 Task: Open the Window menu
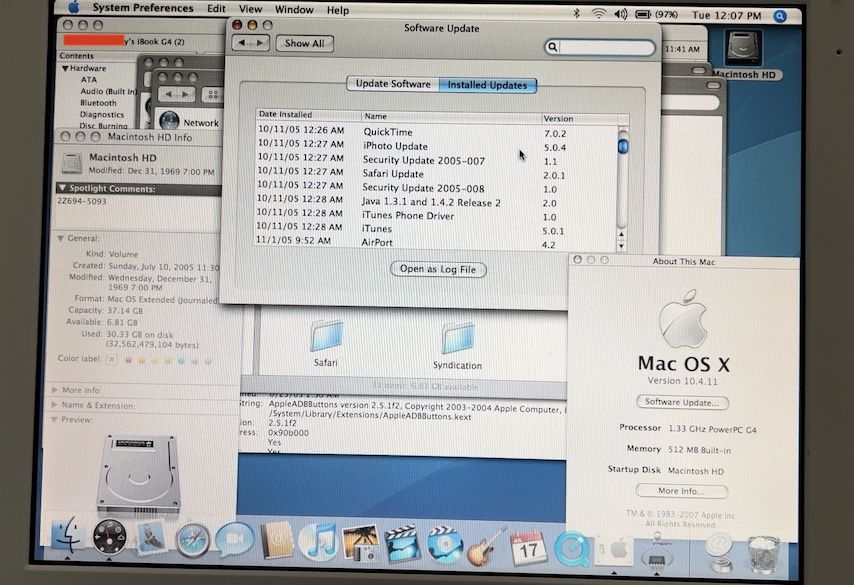point(294,10)
